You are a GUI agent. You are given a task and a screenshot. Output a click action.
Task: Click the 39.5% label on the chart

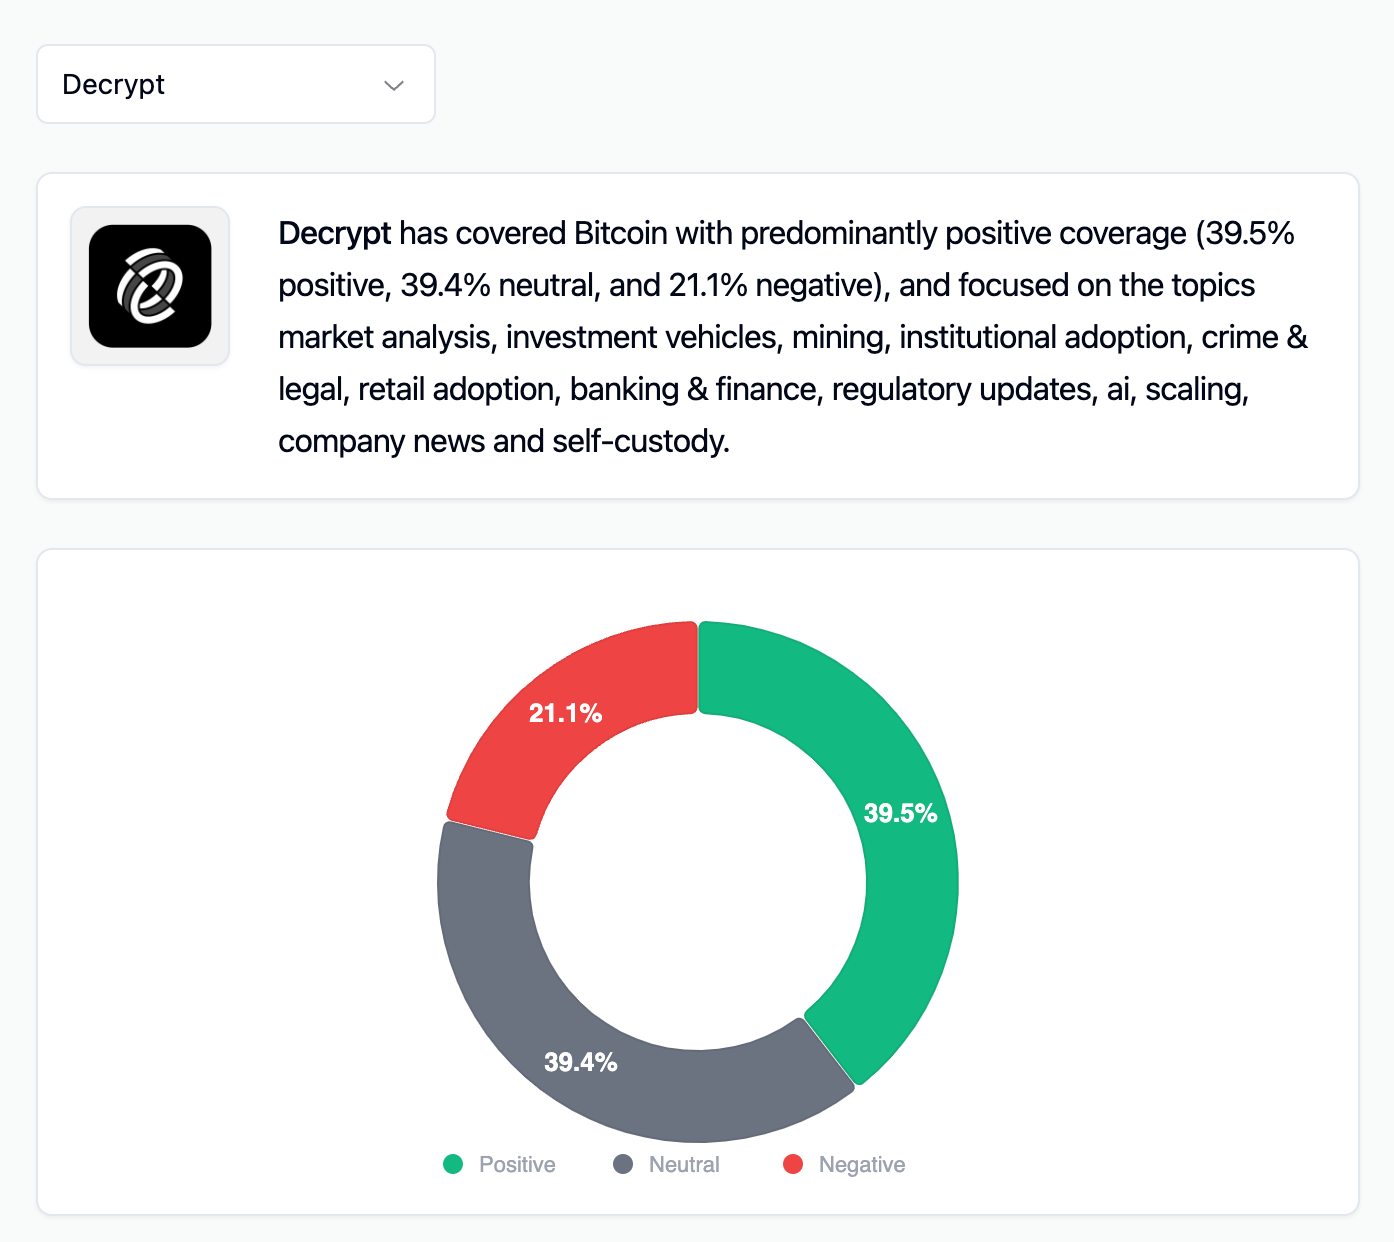900,813
